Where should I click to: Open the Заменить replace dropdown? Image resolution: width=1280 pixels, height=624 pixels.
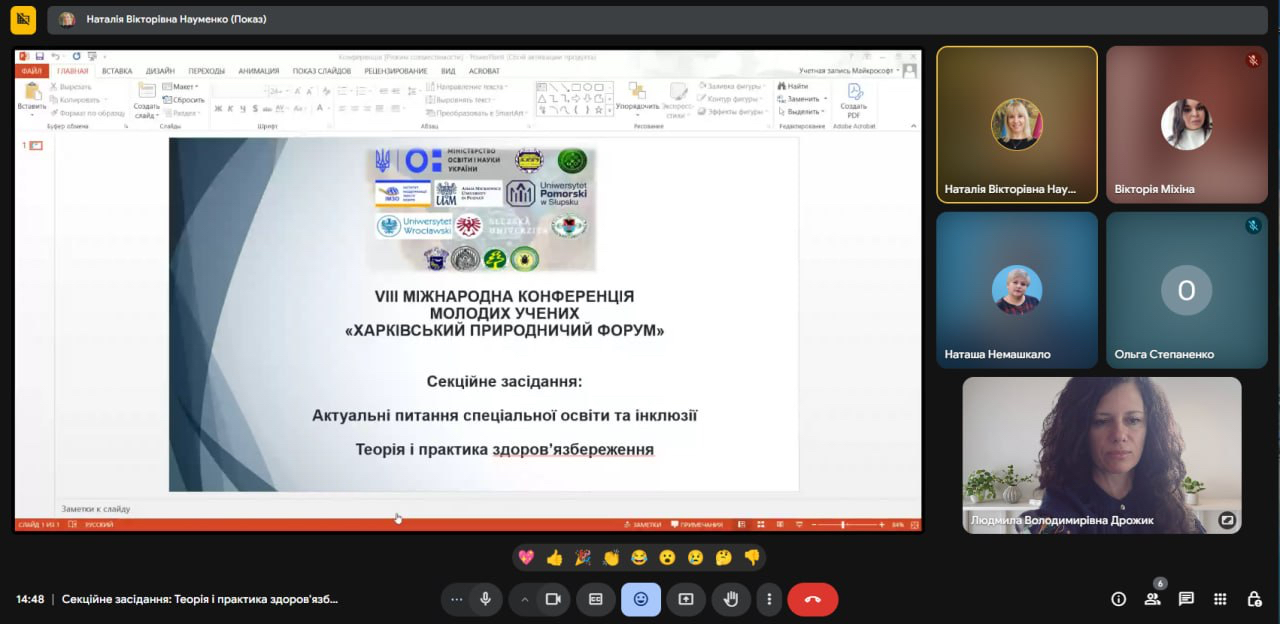coord(801,99)
